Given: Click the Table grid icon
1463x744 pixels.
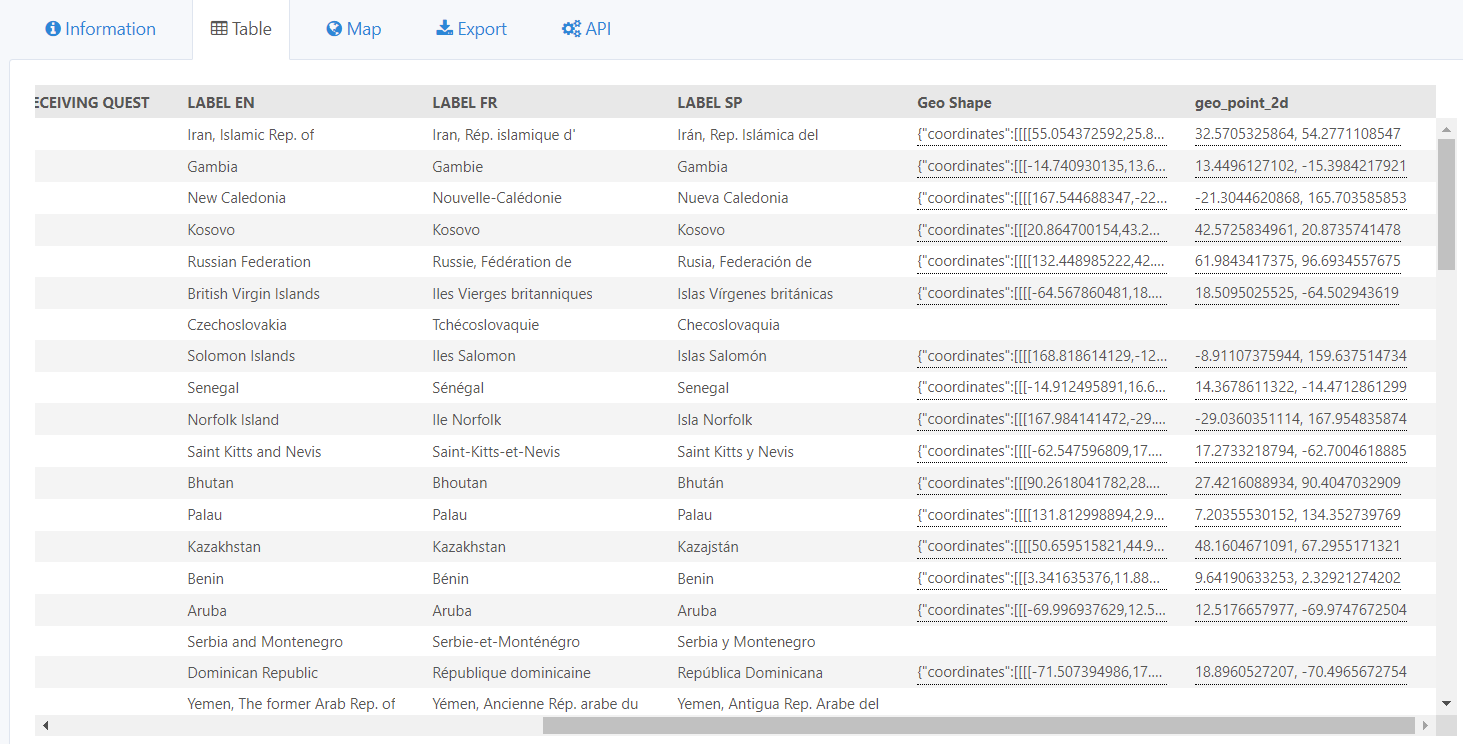Looking at the screenshot, I should click(219, 29).
